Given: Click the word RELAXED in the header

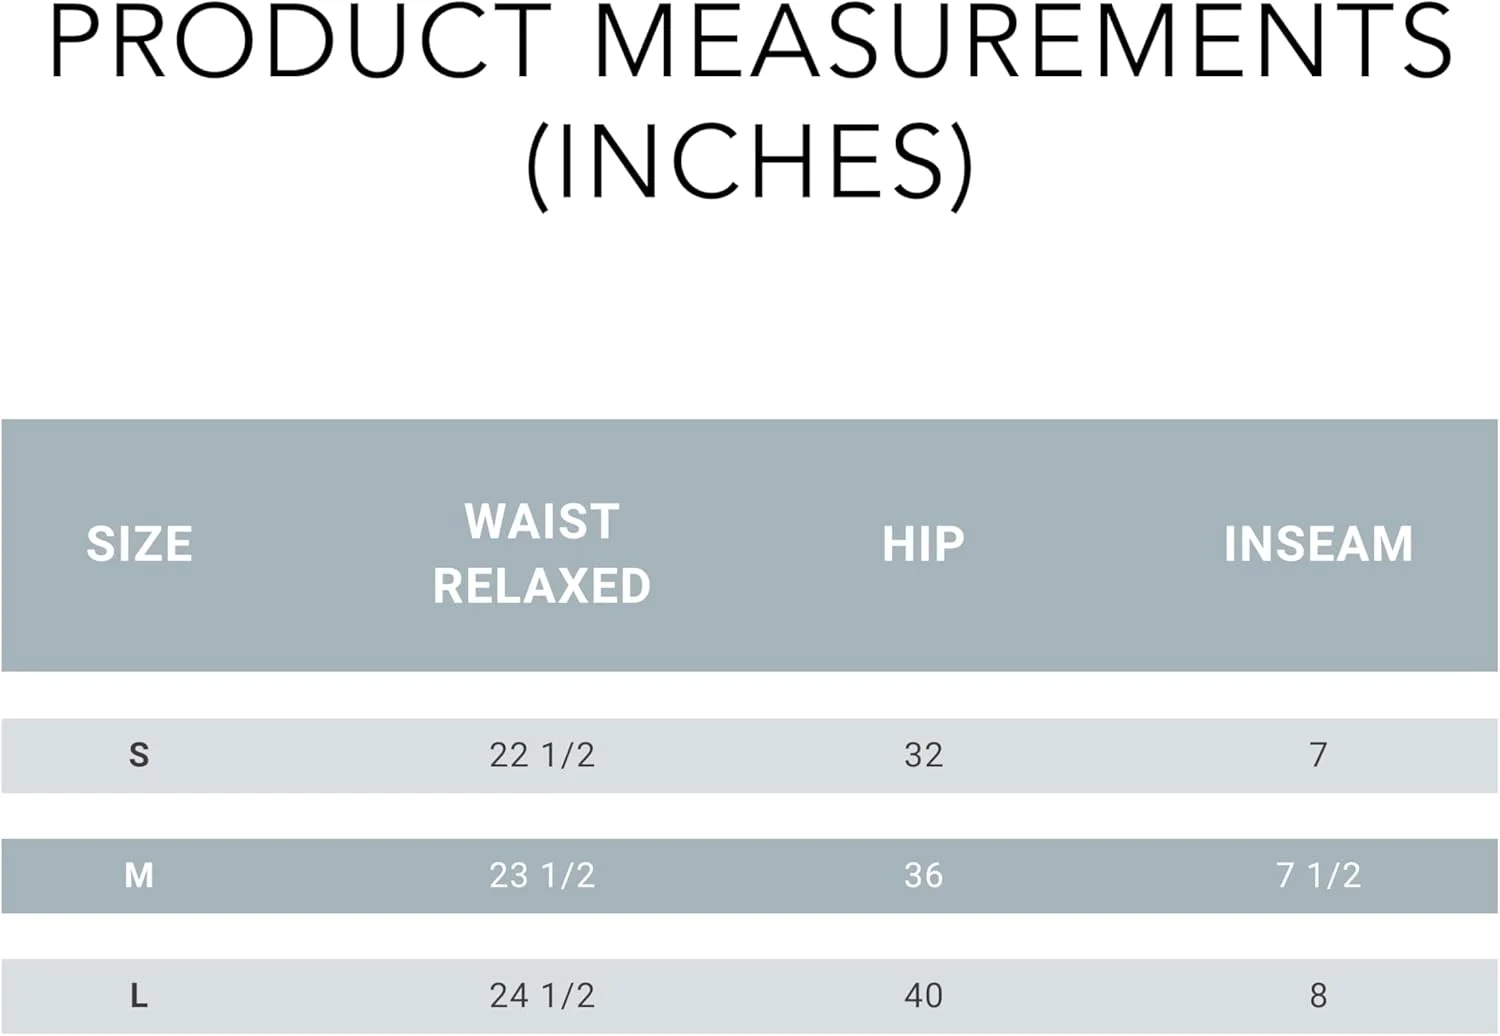Looking at the screenshot, I should click(x=542, y=586).
